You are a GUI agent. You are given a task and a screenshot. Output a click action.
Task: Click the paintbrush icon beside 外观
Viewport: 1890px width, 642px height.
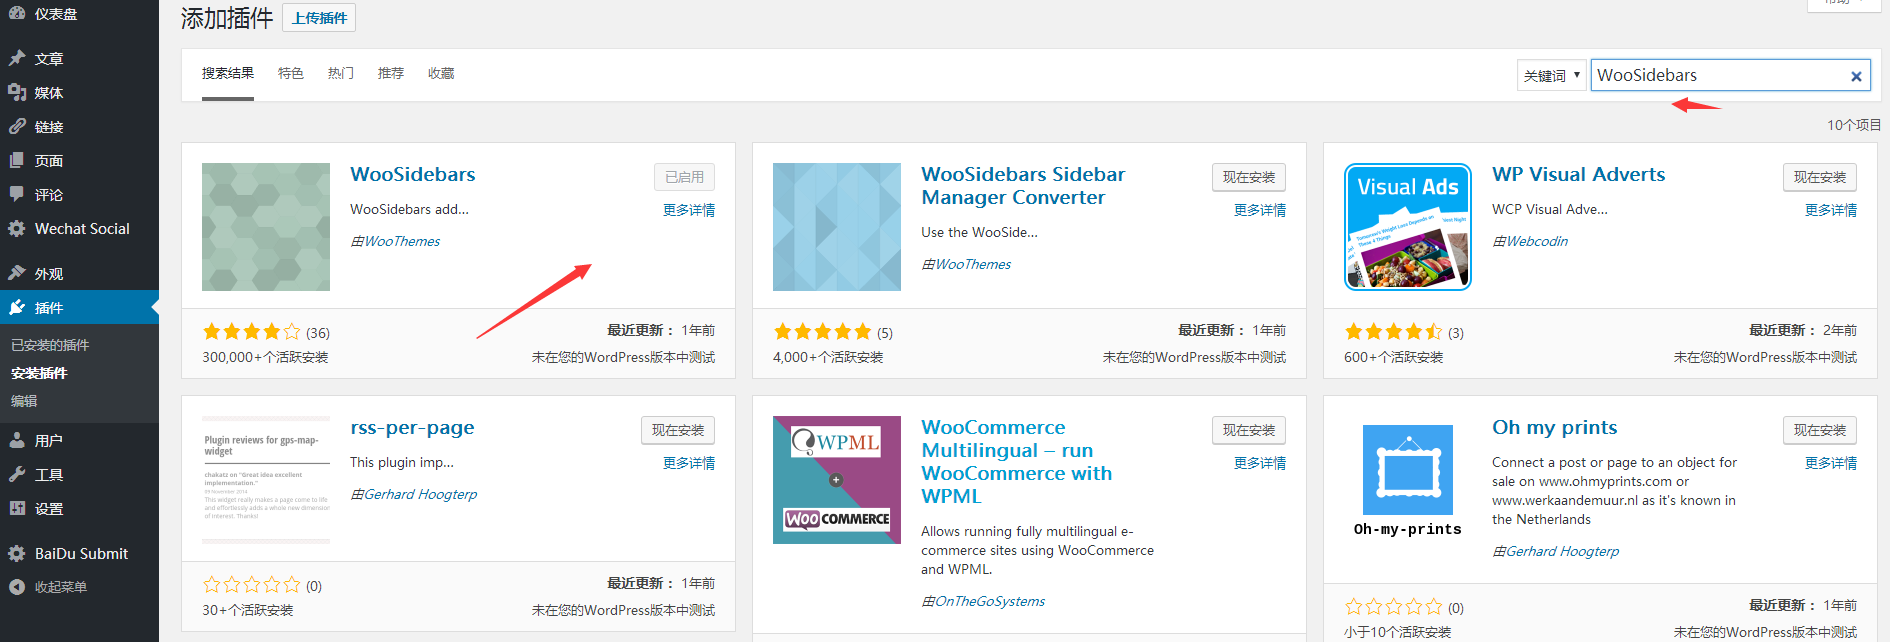[17, 273]
